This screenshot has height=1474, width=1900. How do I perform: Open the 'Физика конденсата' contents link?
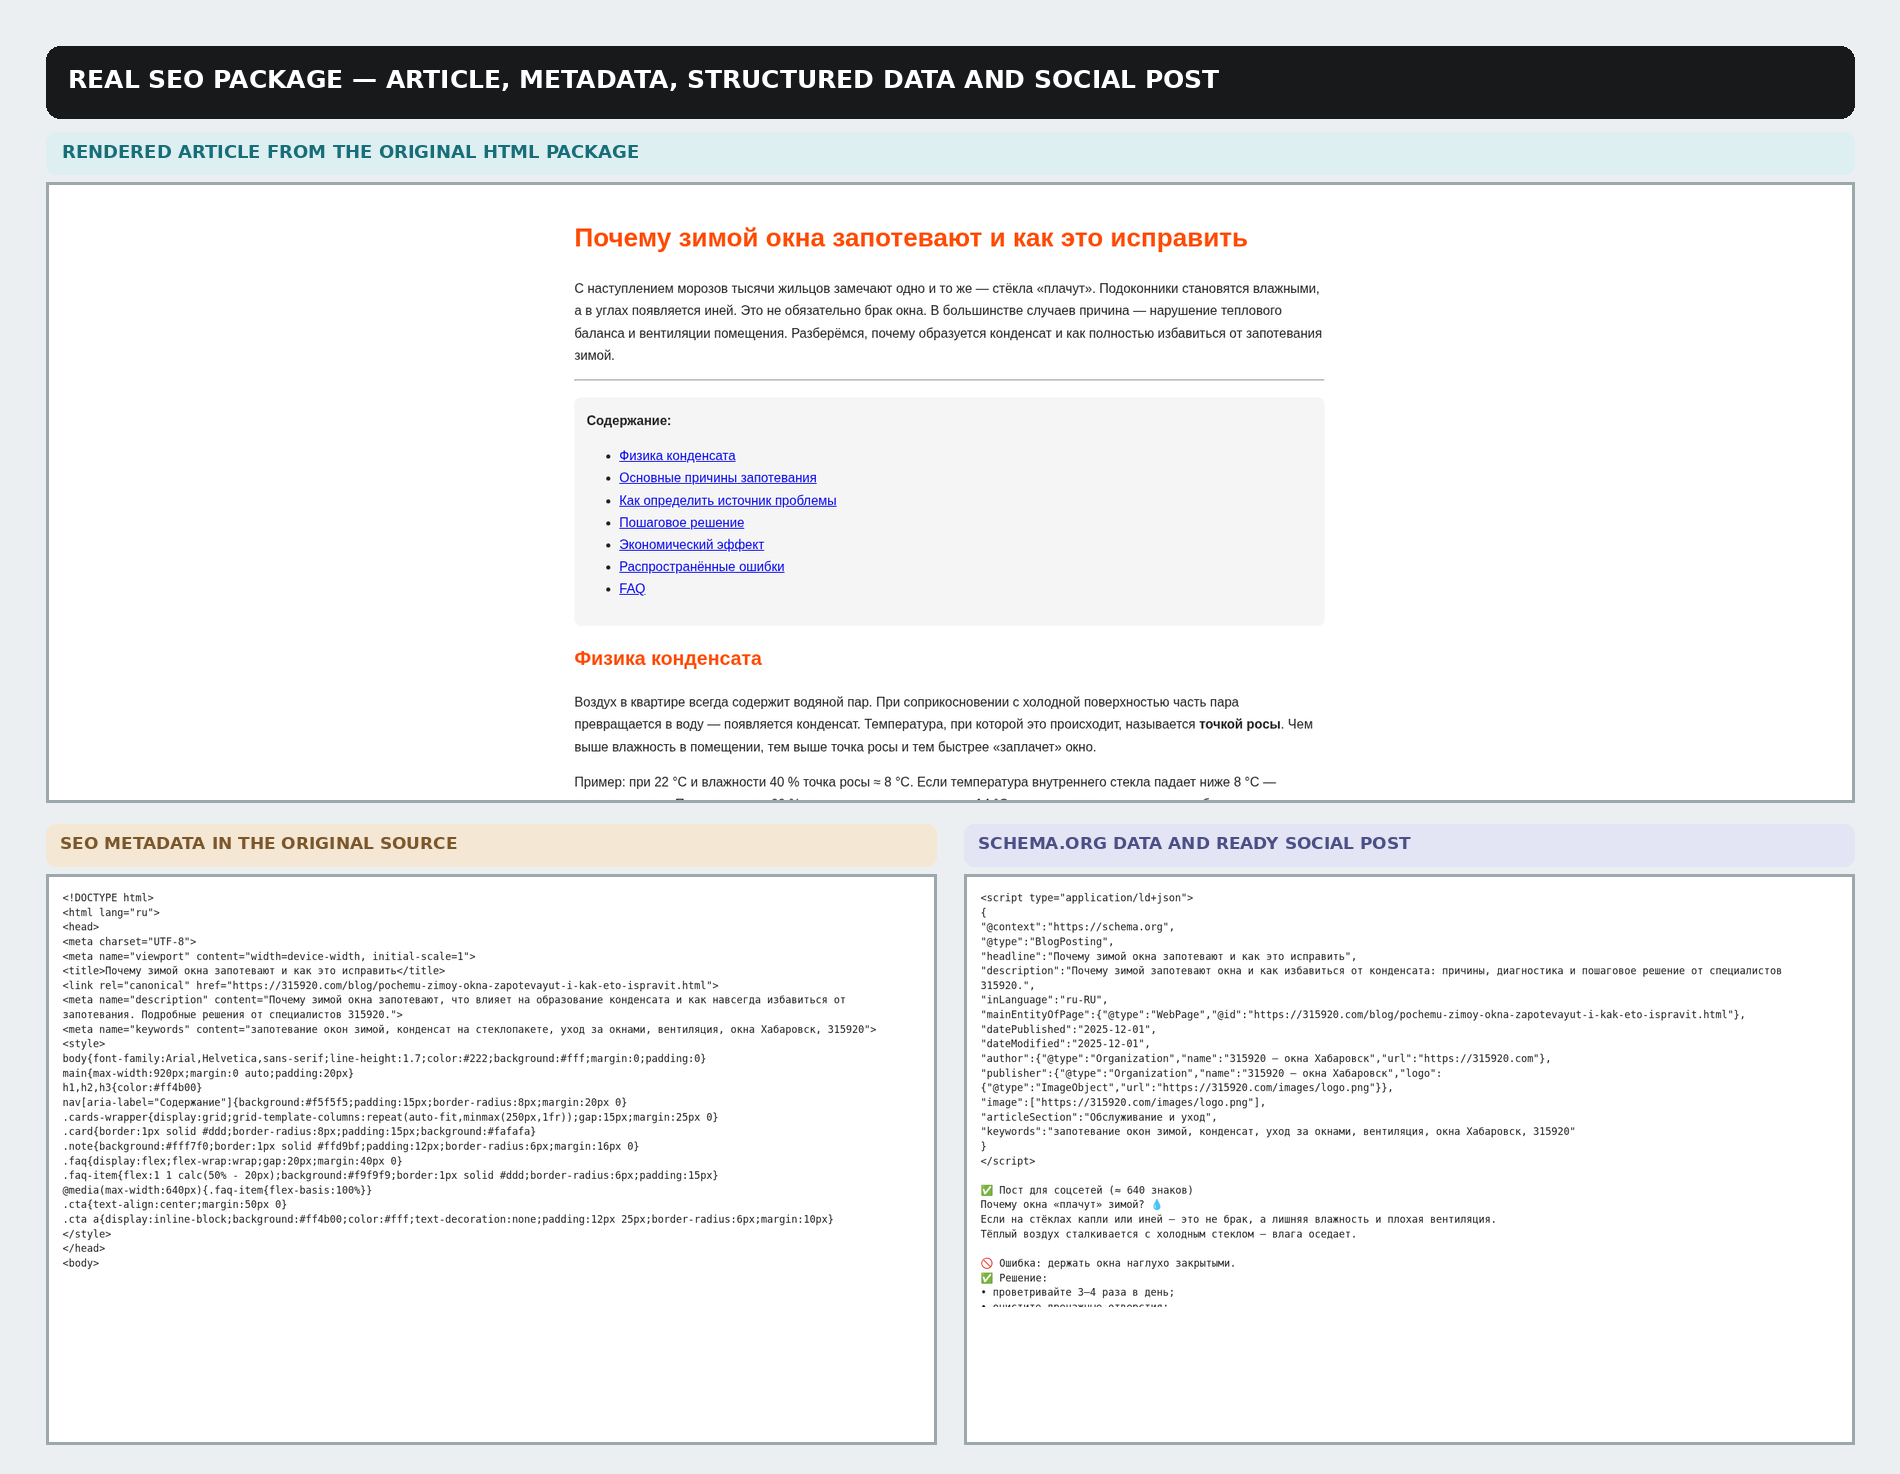pyautogui.click(x=677, y=456)
